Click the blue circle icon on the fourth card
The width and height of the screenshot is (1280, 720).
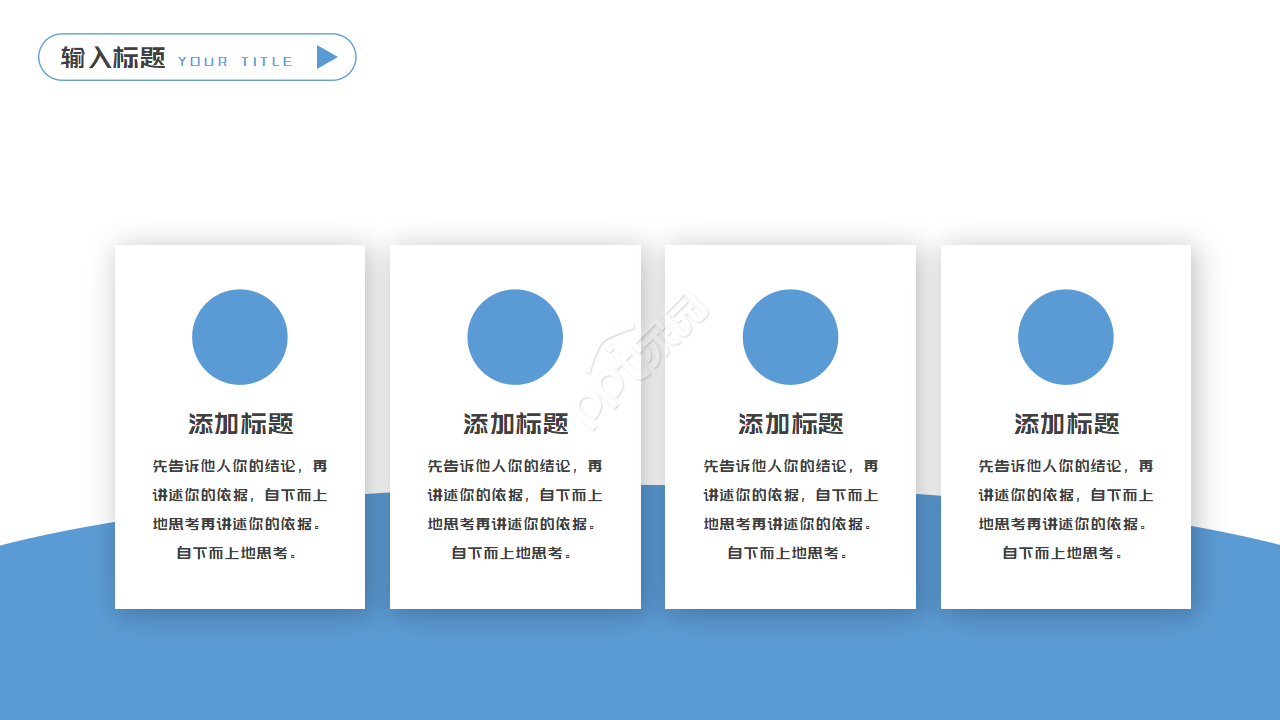click(x=1065, y=337)
